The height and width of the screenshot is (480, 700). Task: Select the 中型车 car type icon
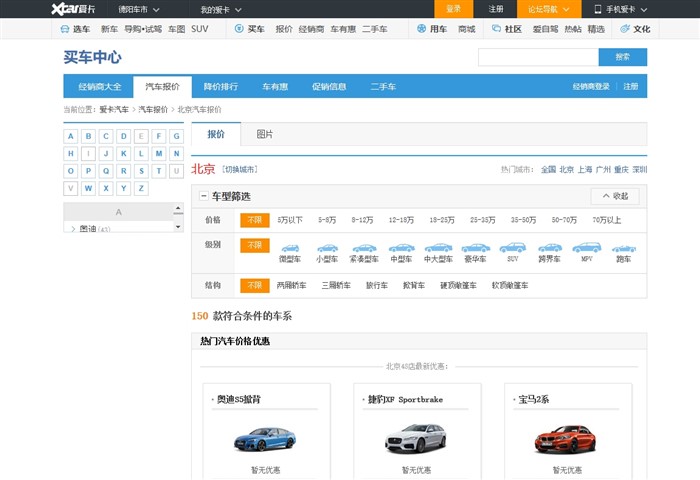[401, 248]
